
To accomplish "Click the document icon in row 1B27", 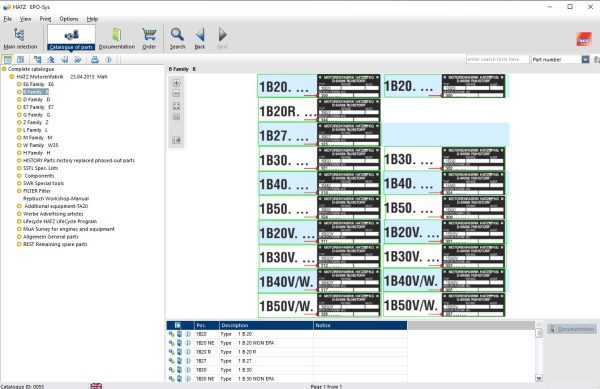I will (x=179, y=361).
